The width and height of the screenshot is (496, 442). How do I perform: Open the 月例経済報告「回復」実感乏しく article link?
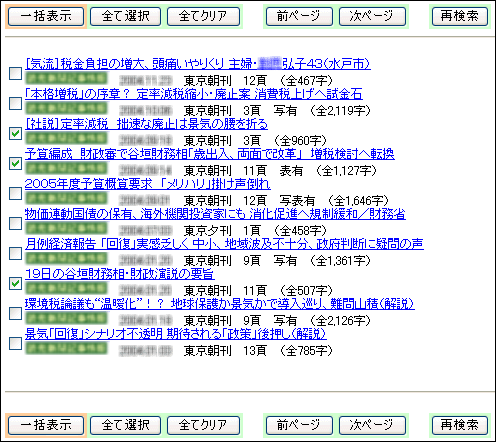pos(224,244)
